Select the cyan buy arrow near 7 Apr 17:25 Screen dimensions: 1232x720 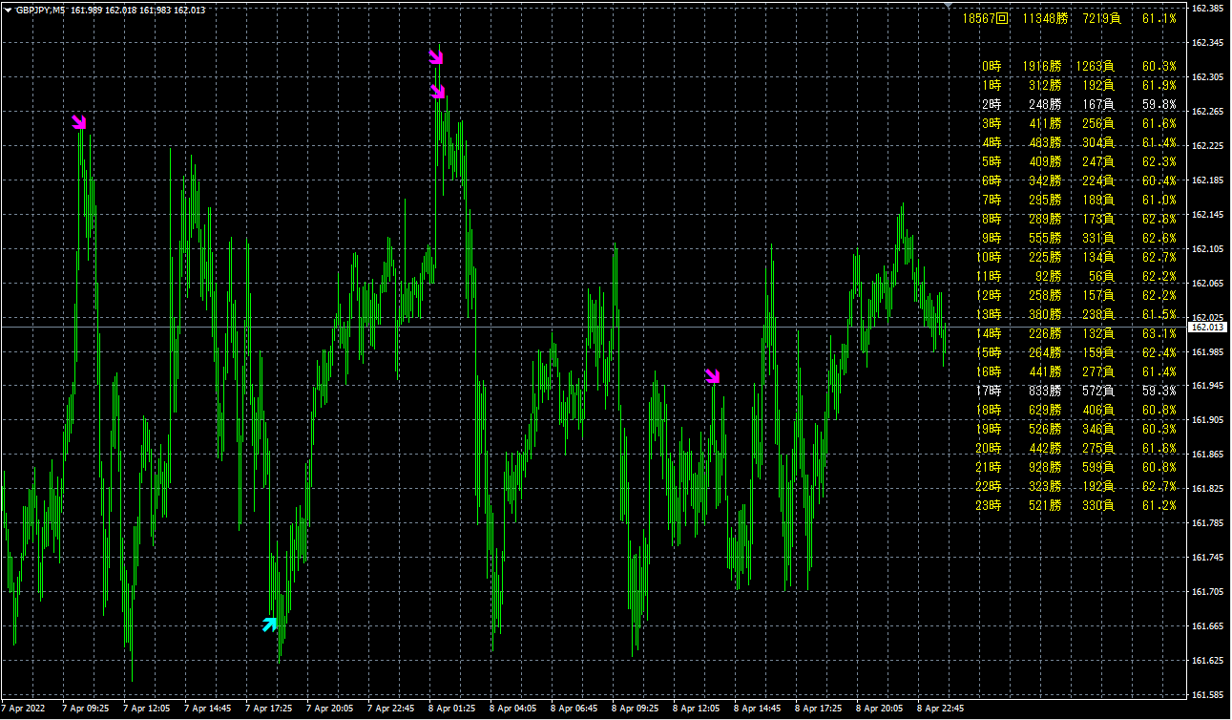(269, 625)
